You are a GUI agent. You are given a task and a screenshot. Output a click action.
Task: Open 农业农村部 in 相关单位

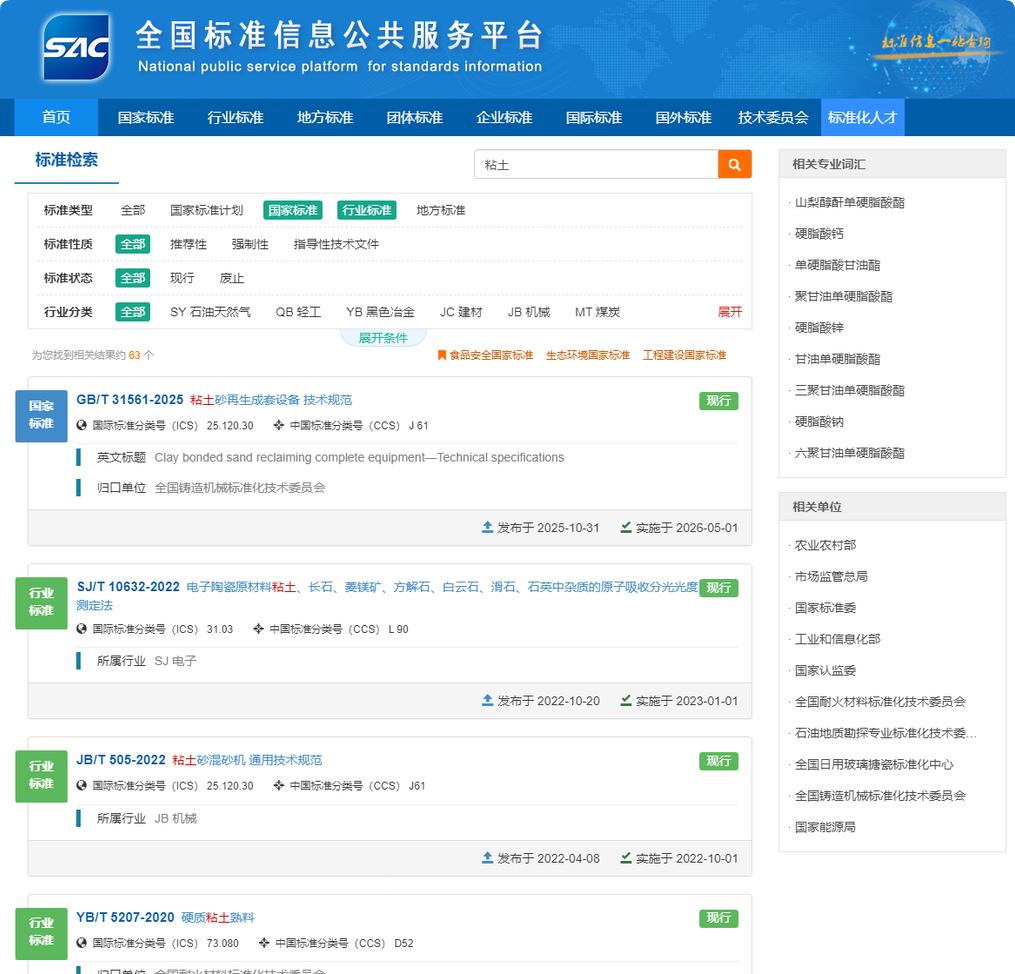coord(825,545)
